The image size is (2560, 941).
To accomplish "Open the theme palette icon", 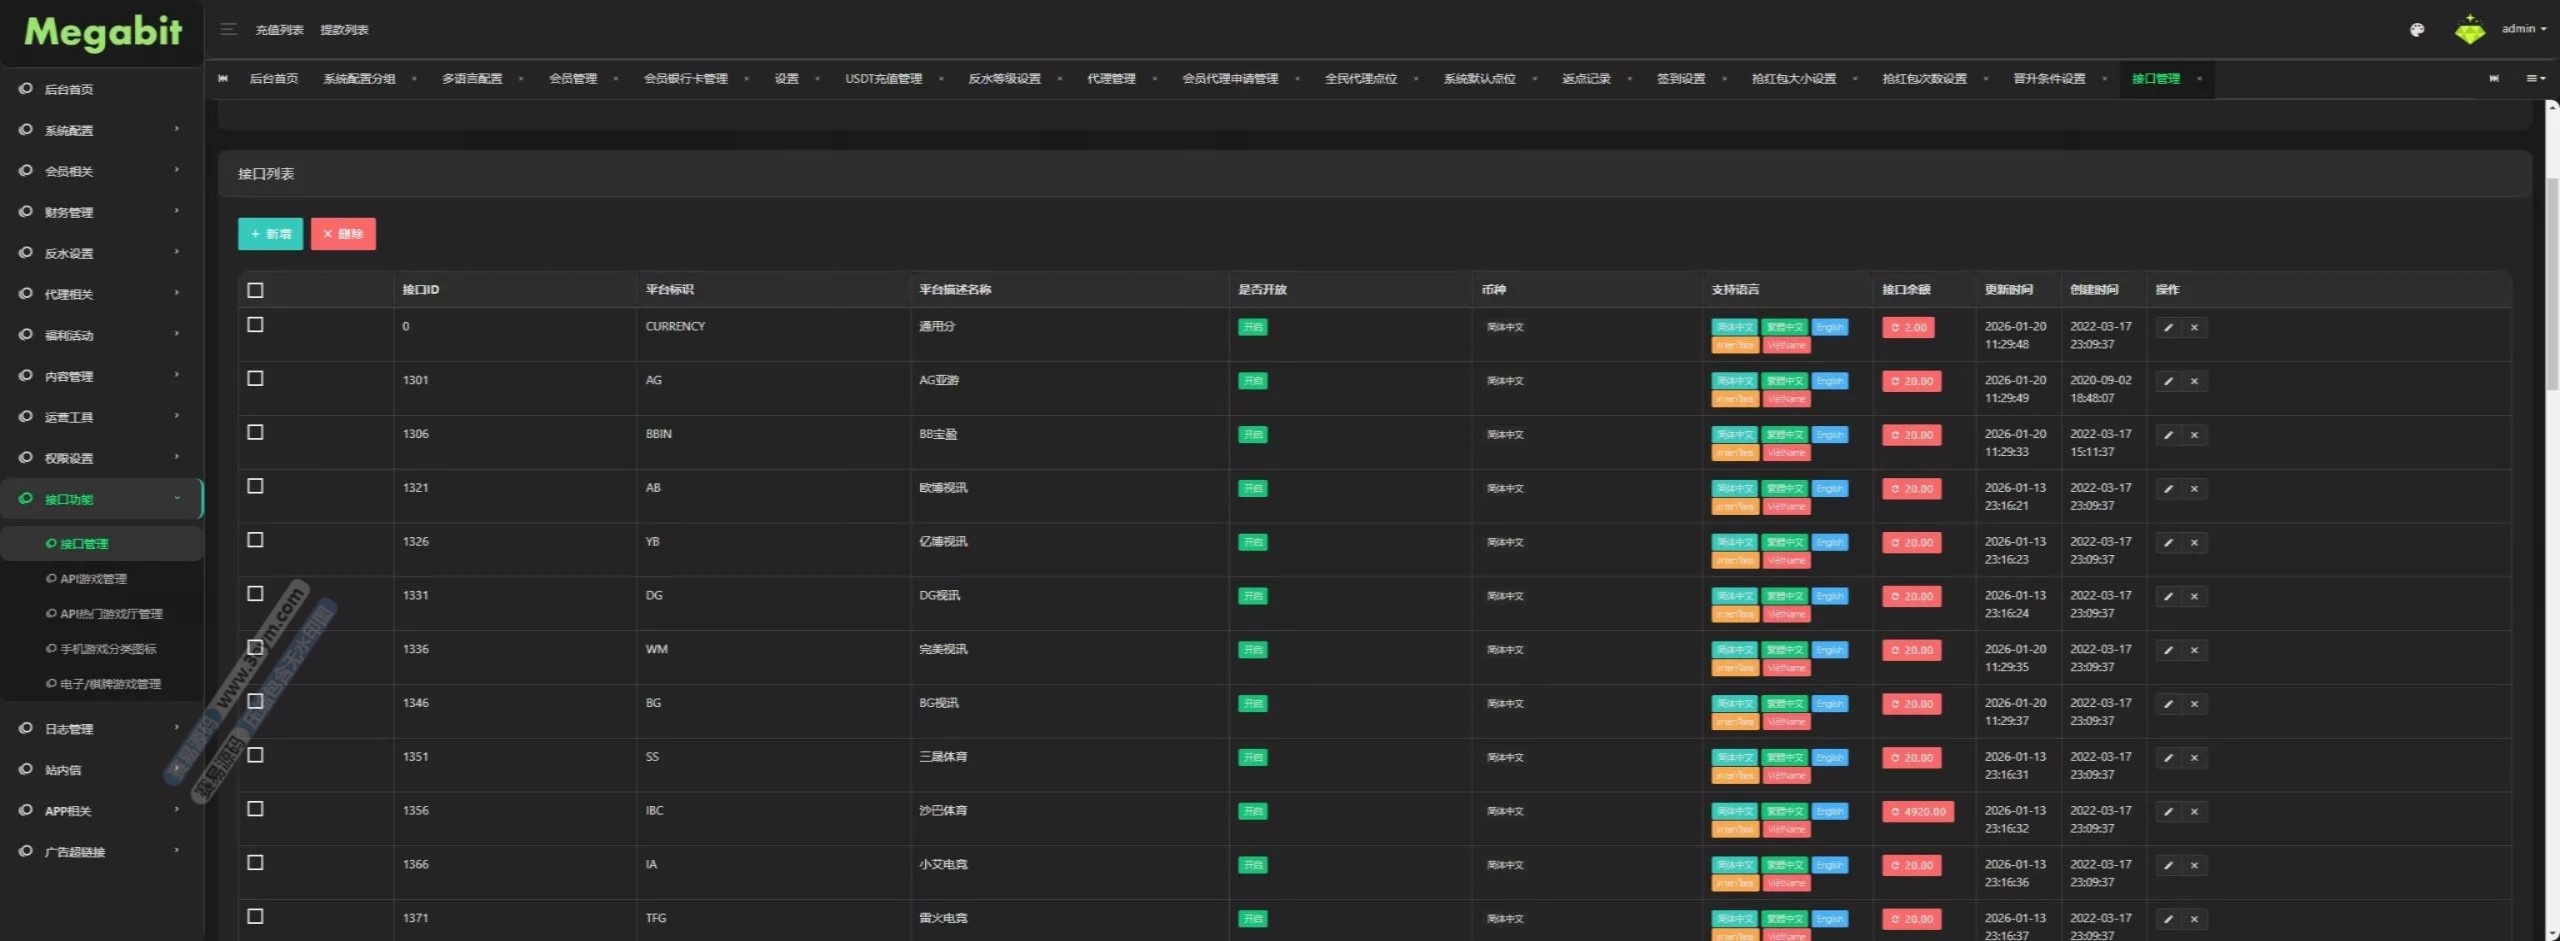I will (2417, 30).
